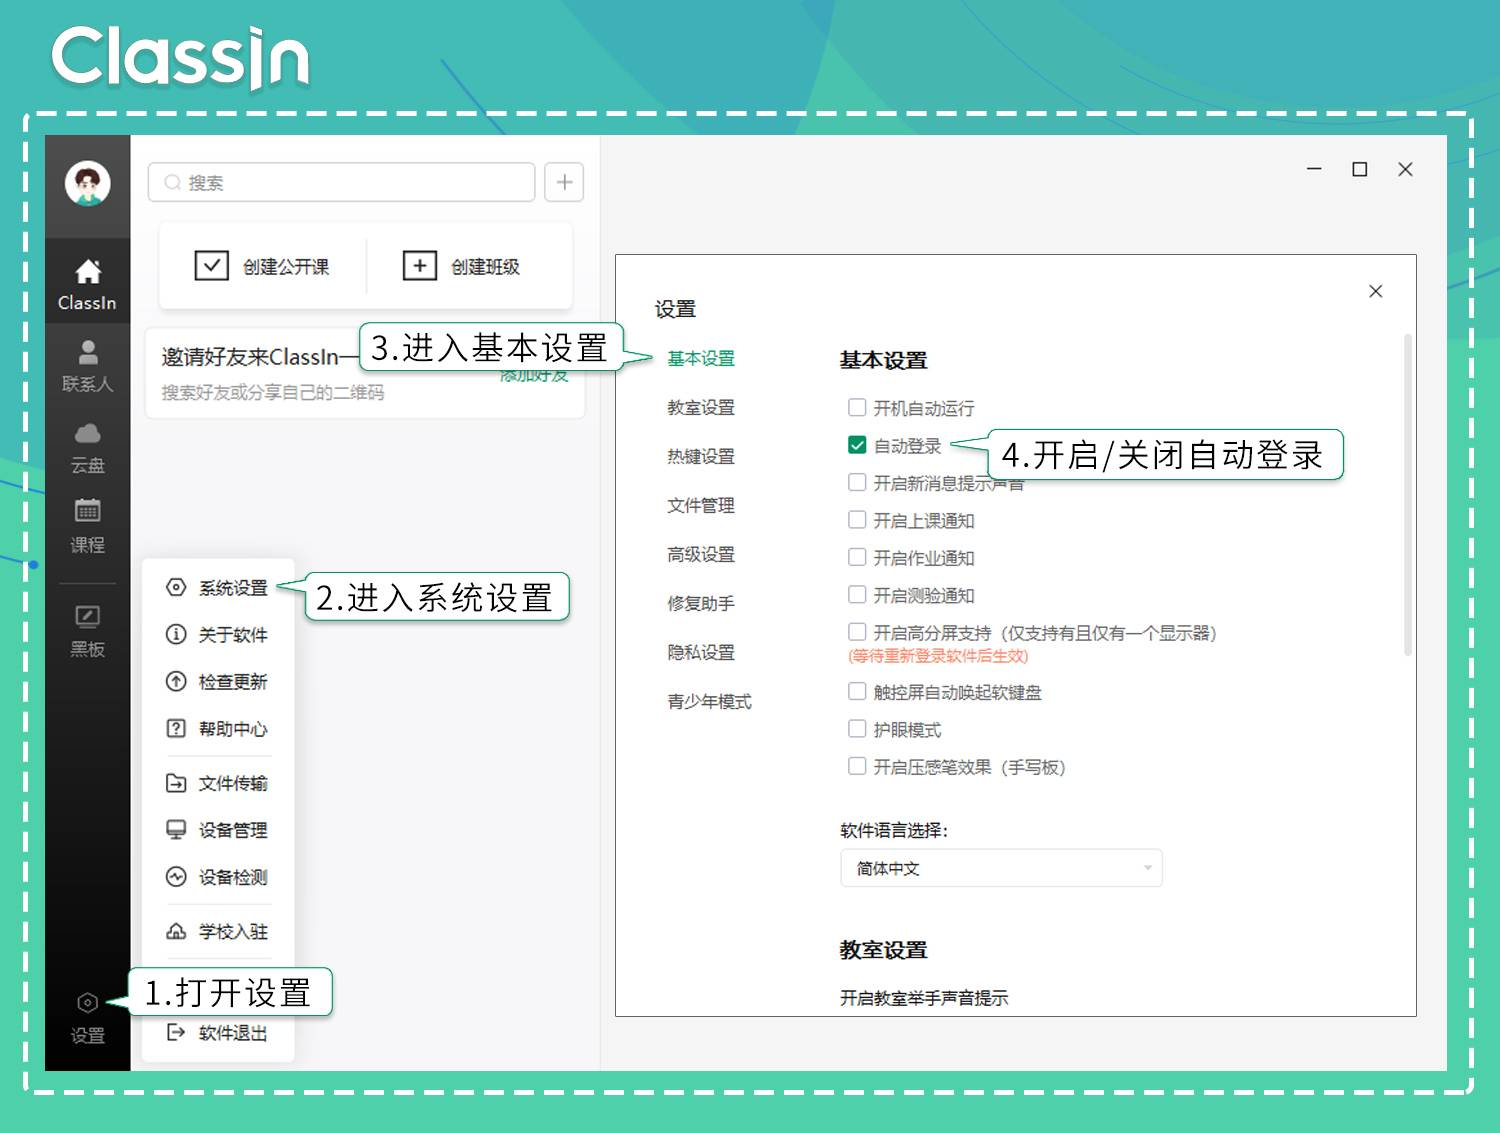The width and height of the screenshot is (1500, 1133).
Task: Click the settings dialog vertical scrollbar
Action: [1408, 495]
